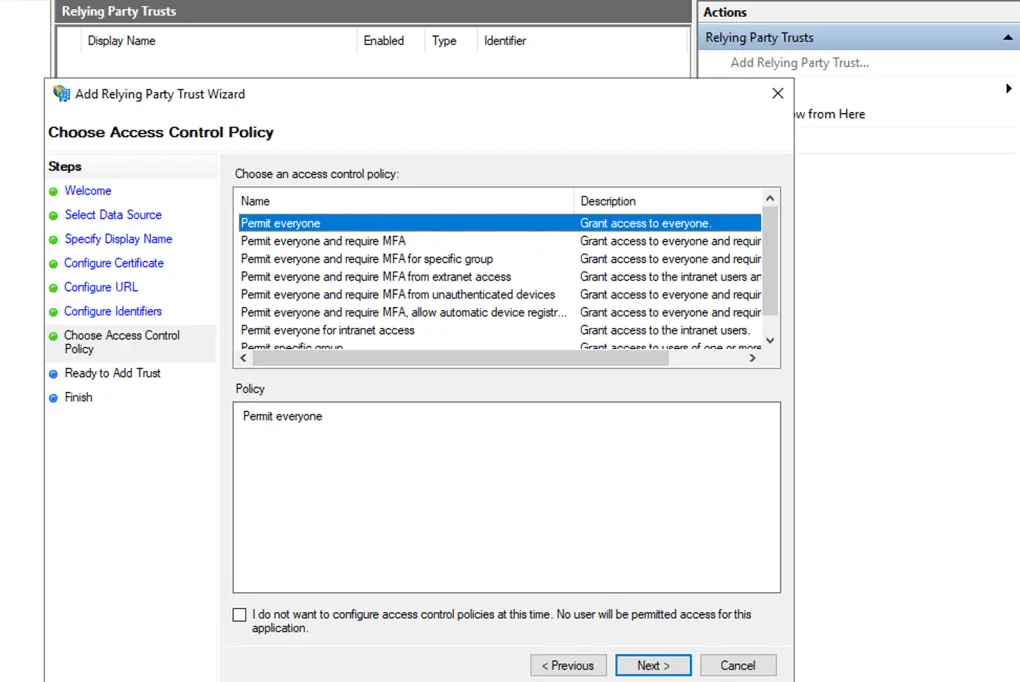1020x682 pixels.
Task: Click the green bullet beside Configure Certificate
Action: click(x=53, y=263)
